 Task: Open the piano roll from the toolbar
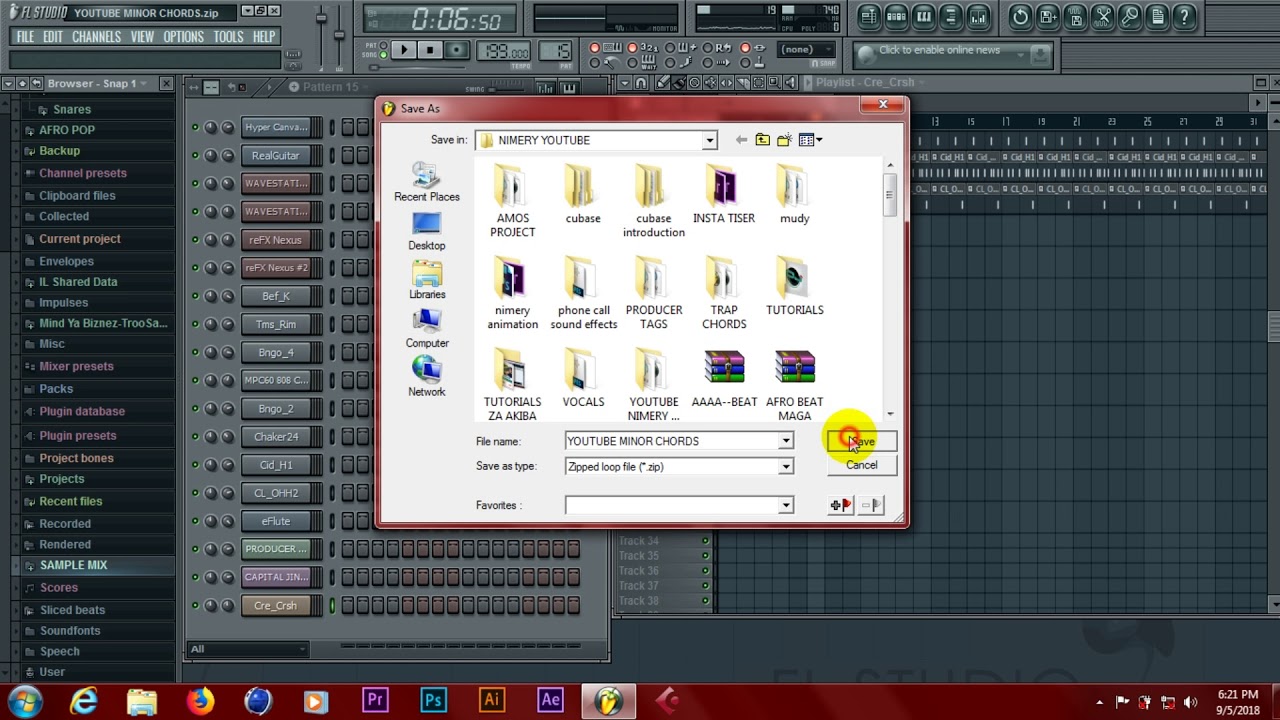924,16
